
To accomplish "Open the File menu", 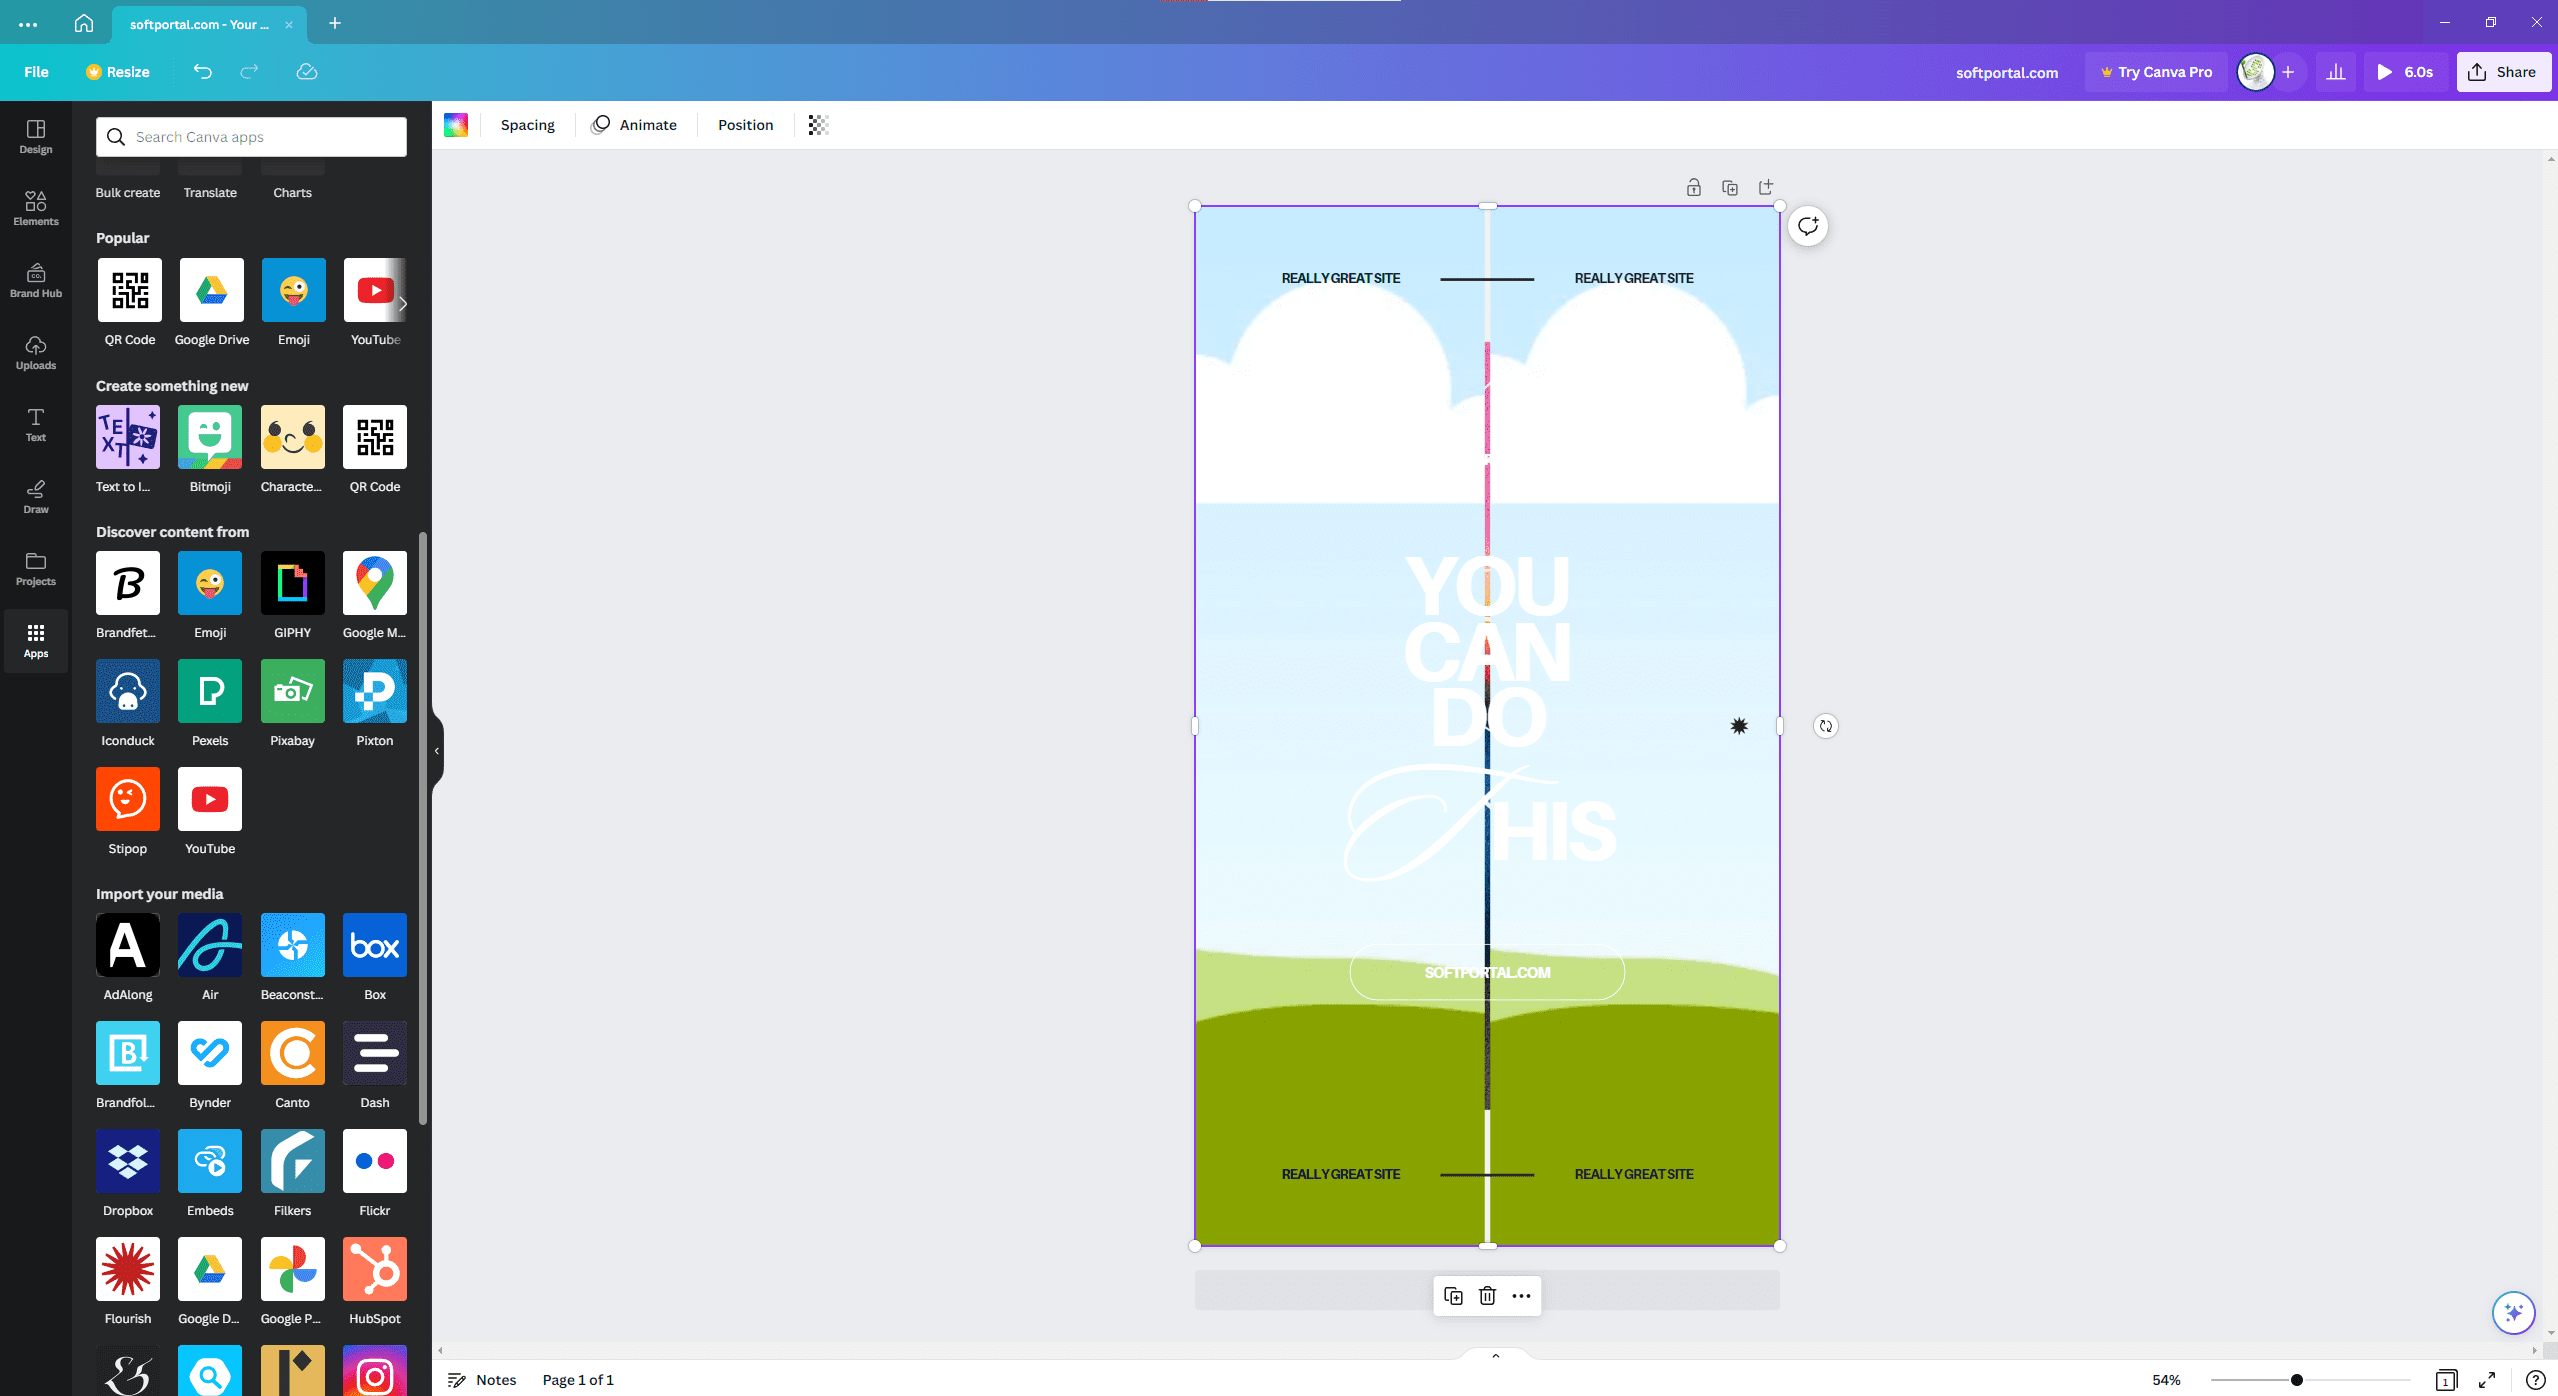I will tap(36, 72).
